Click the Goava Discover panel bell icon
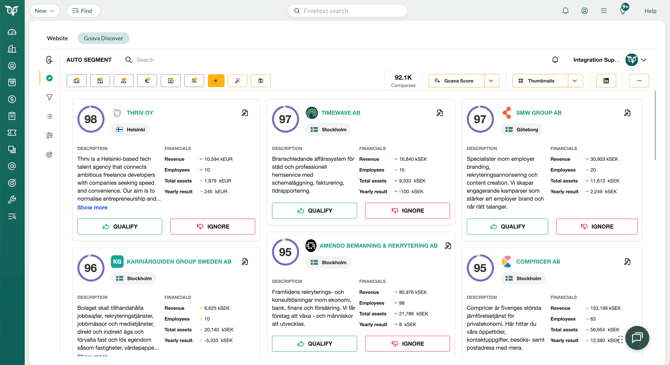670x365 pixels. (x=555, y=60)
